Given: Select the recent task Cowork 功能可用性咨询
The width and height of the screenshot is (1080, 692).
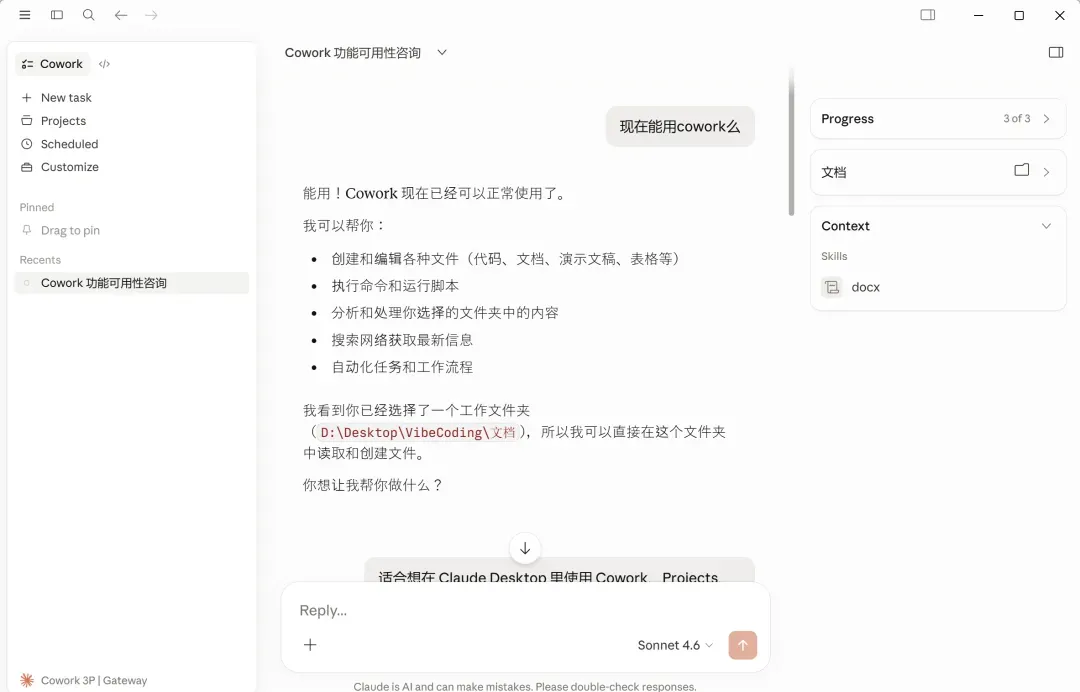Looking at the screenshot, I should pos(132,283).
